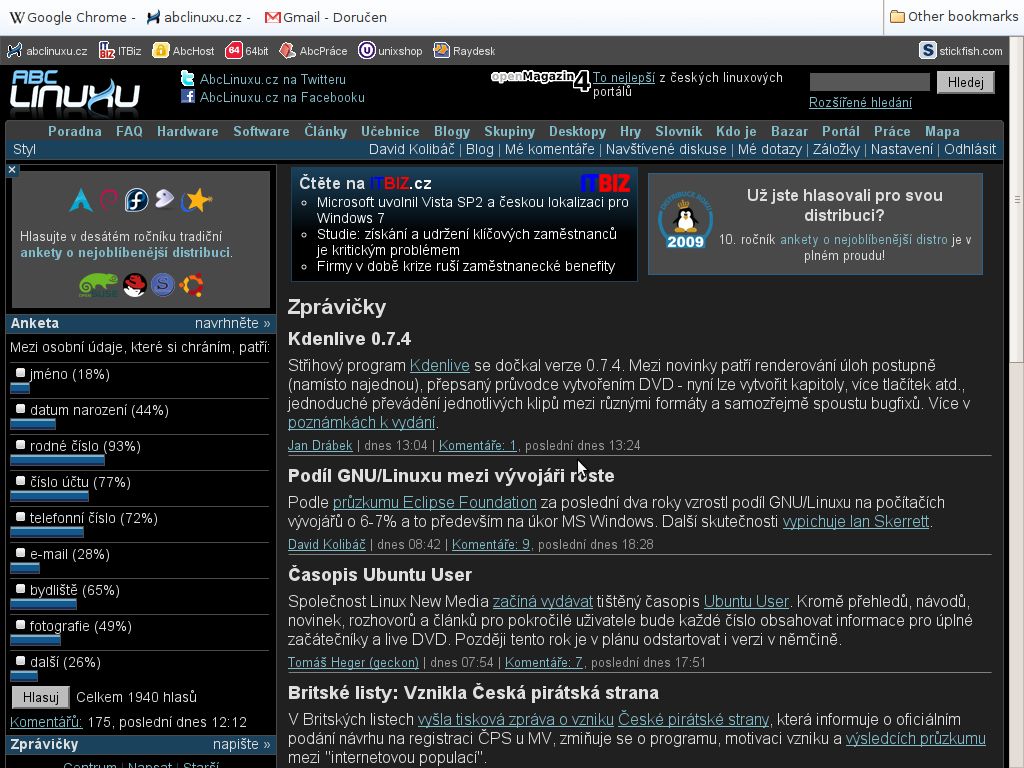
Task: Focus the site search text field
Action: [x=869, y=82]
